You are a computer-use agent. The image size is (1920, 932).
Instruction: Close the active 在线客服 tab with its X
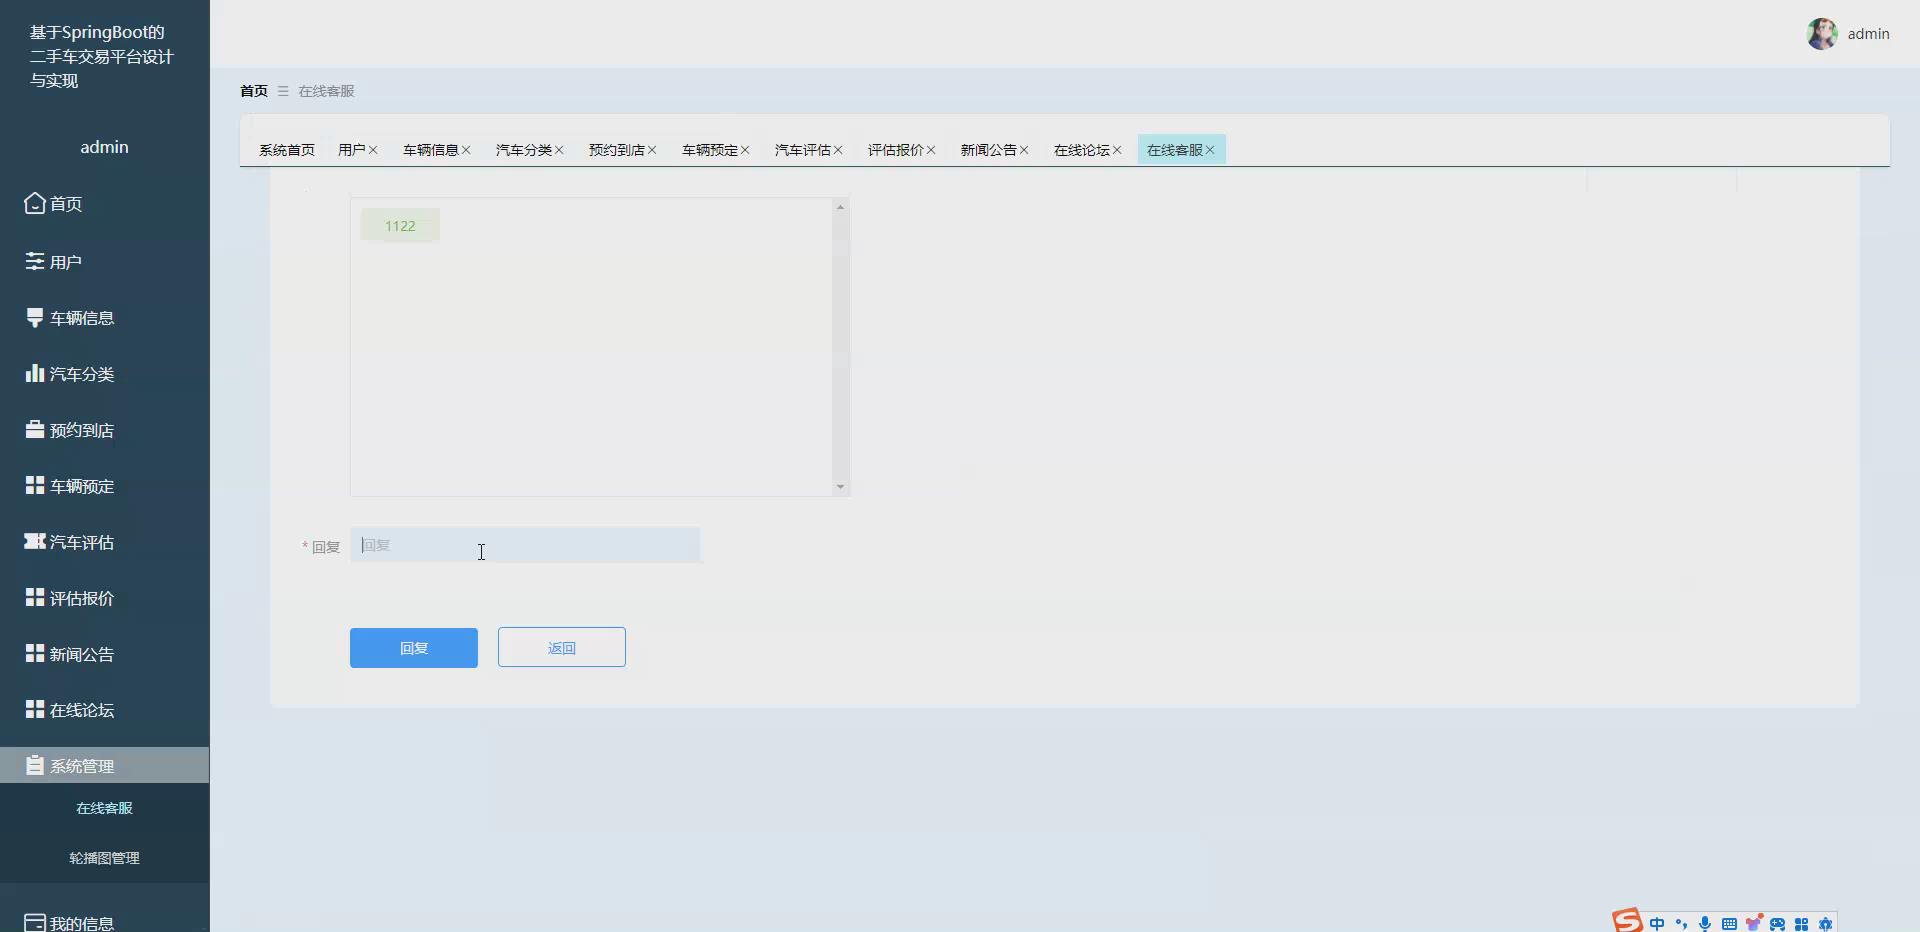point(1210,150)
